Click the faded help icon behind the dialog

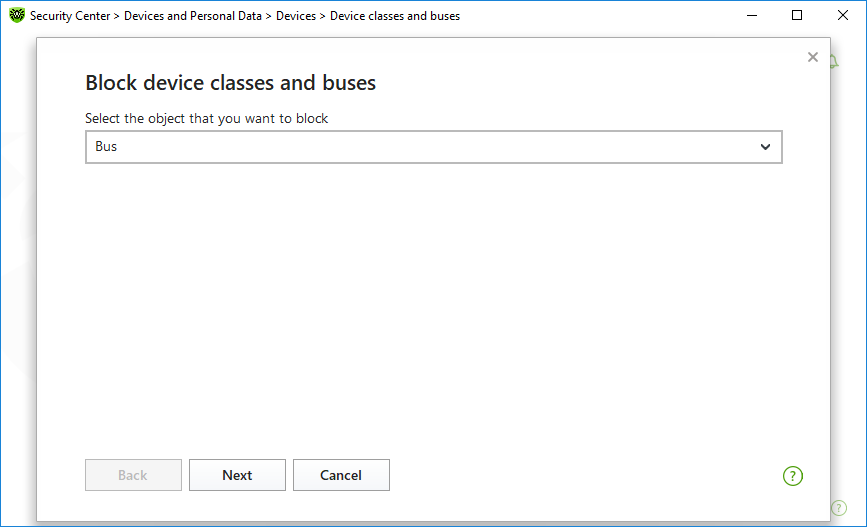[838, 508]
